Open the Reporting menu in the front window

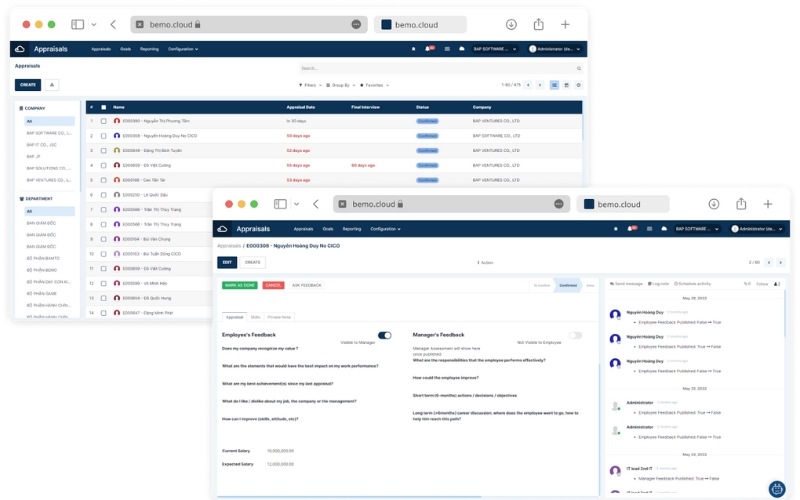[x=352, y=229]
